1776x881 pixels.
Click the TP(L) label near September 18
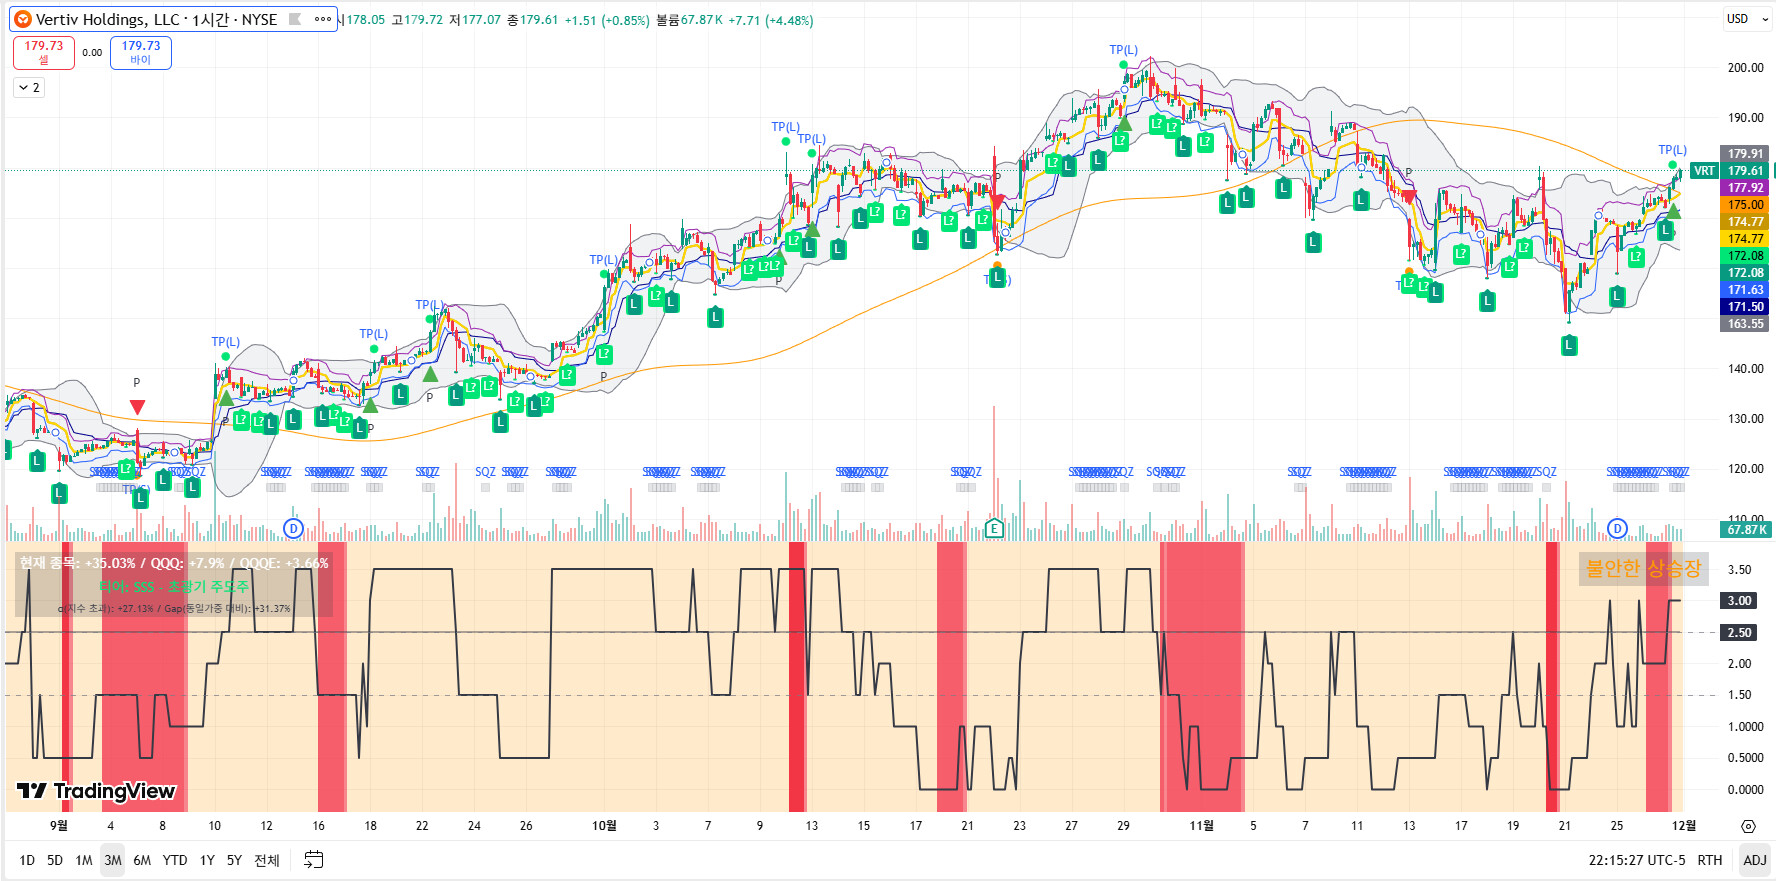[x=373, y=334]
